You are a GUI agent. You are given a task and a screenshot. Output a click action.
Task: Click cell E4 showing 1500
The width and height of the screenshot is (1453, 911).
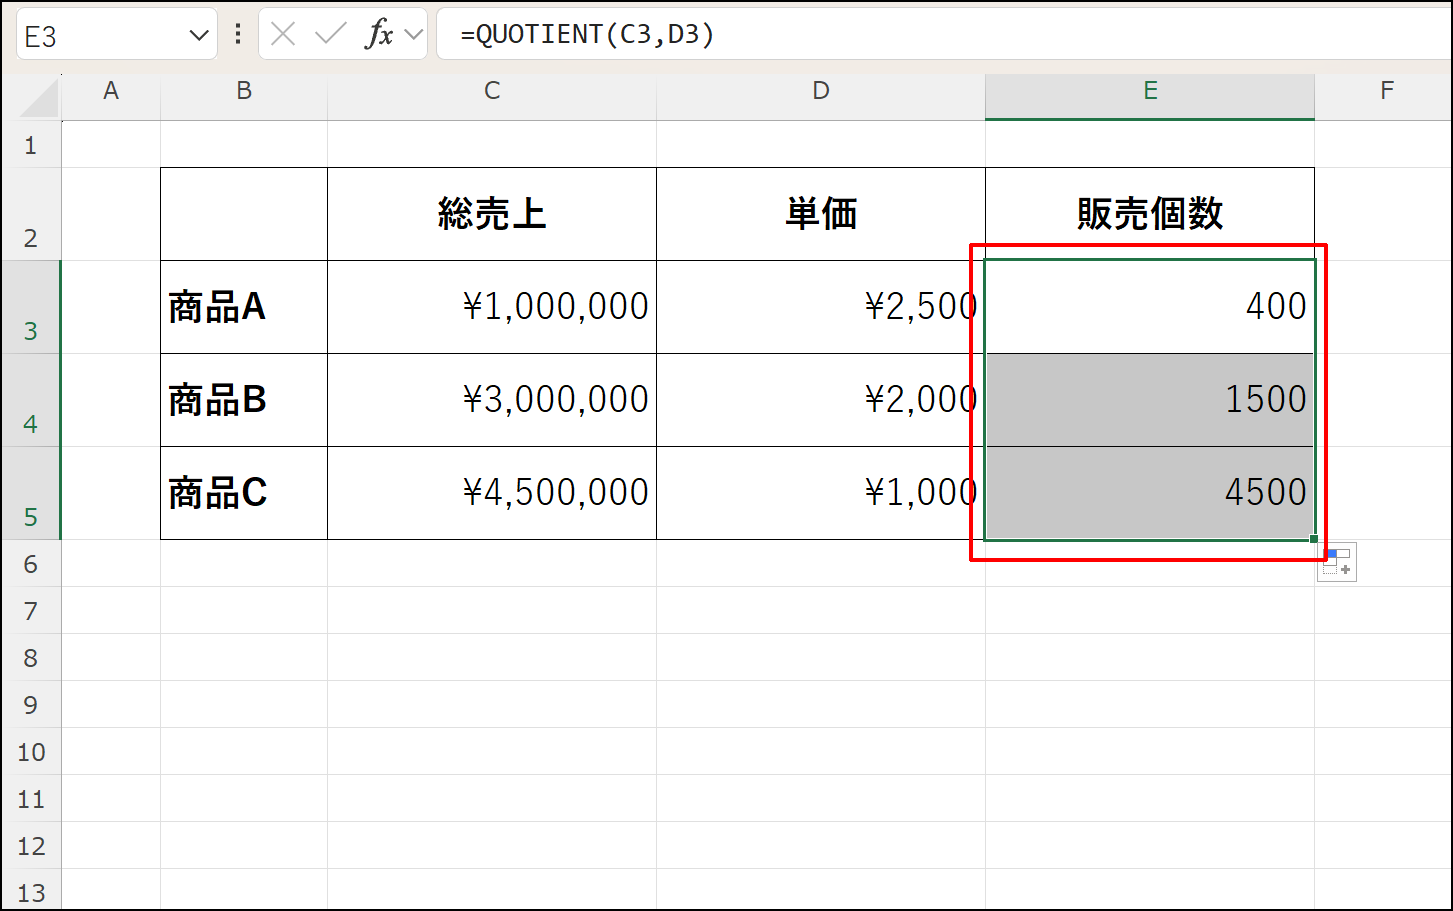pyautogui.click(x=1148, y=400)
